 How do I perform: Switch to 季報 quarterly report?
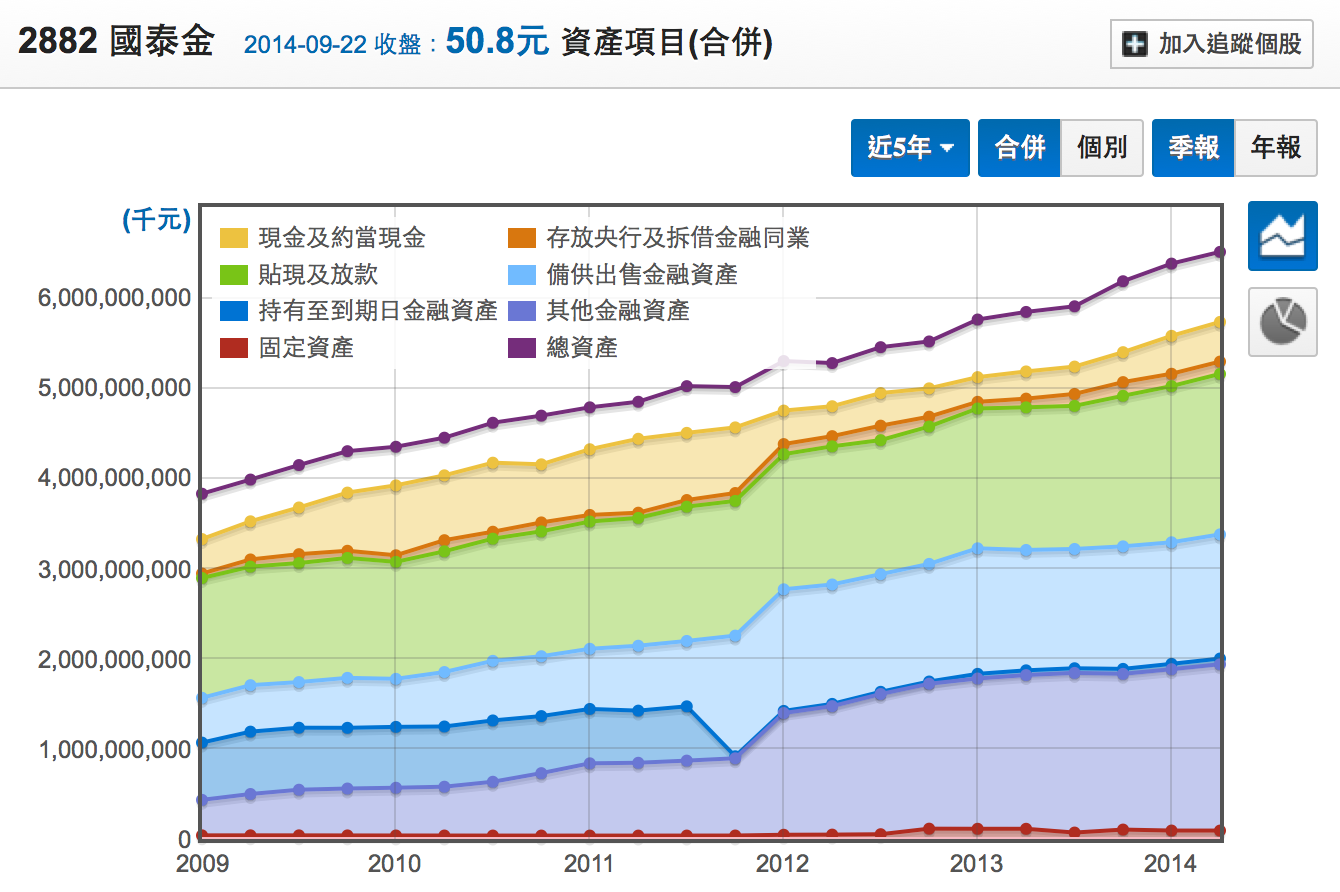coord(1193,148)
